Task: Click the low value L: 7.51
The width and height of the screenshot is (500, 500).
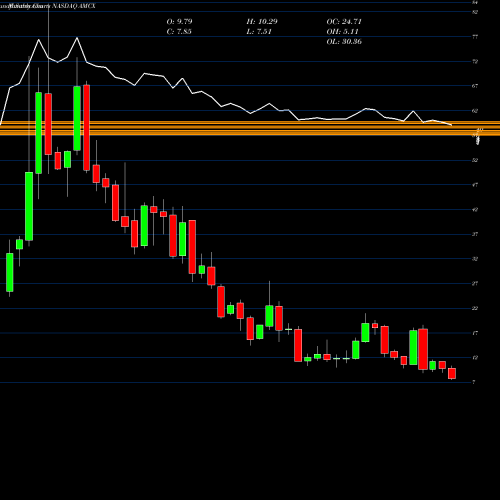Action: coord(259,32)
